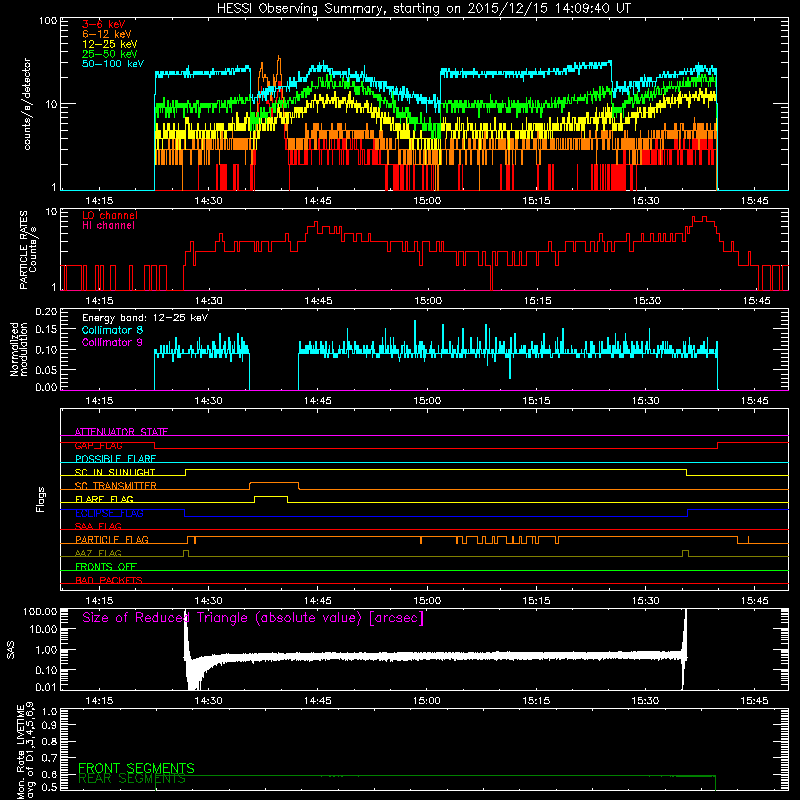Click the FLARE FLAG label
Screen dimensions: 800x800
pyautogui.click(x=104, y=499)
